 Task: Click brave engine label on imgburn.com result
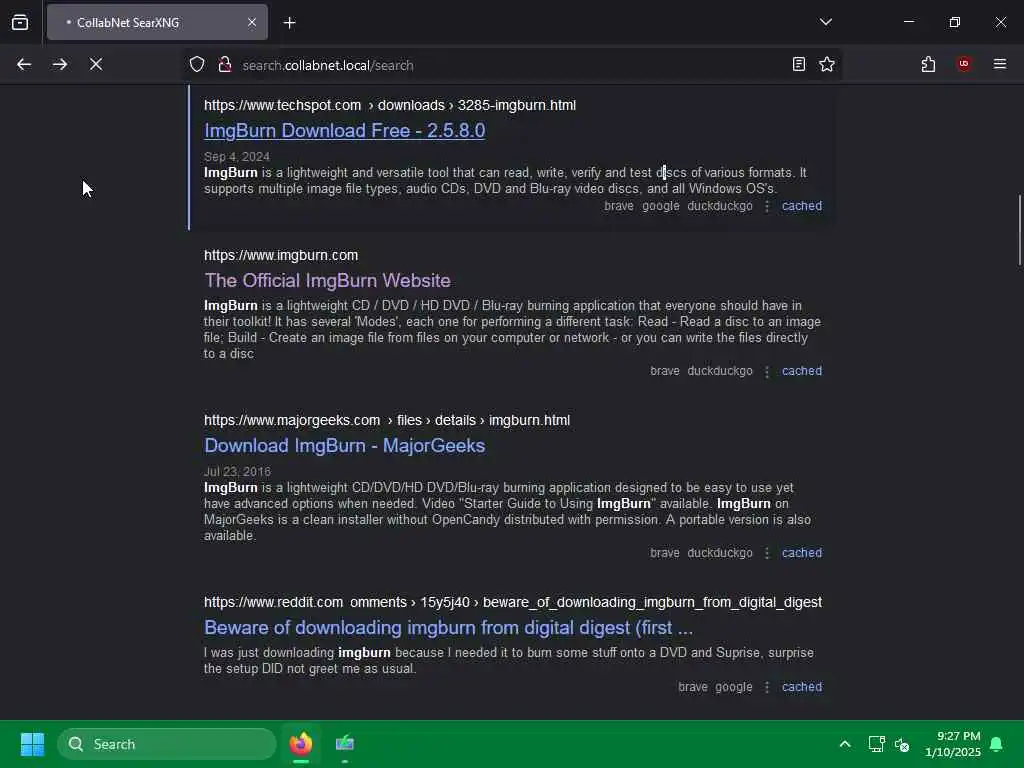664,371
